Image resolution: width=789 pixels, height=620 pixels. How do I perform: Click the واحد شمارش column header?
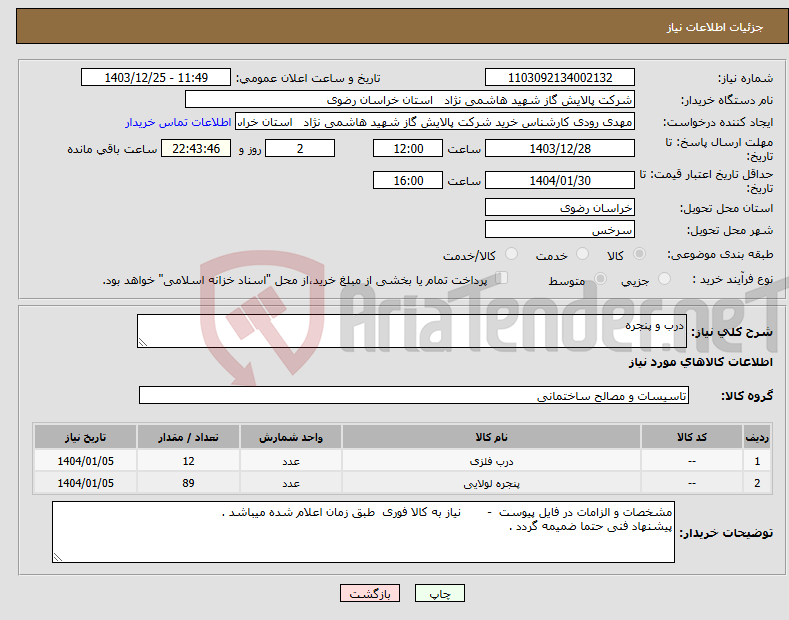[291, 437]
